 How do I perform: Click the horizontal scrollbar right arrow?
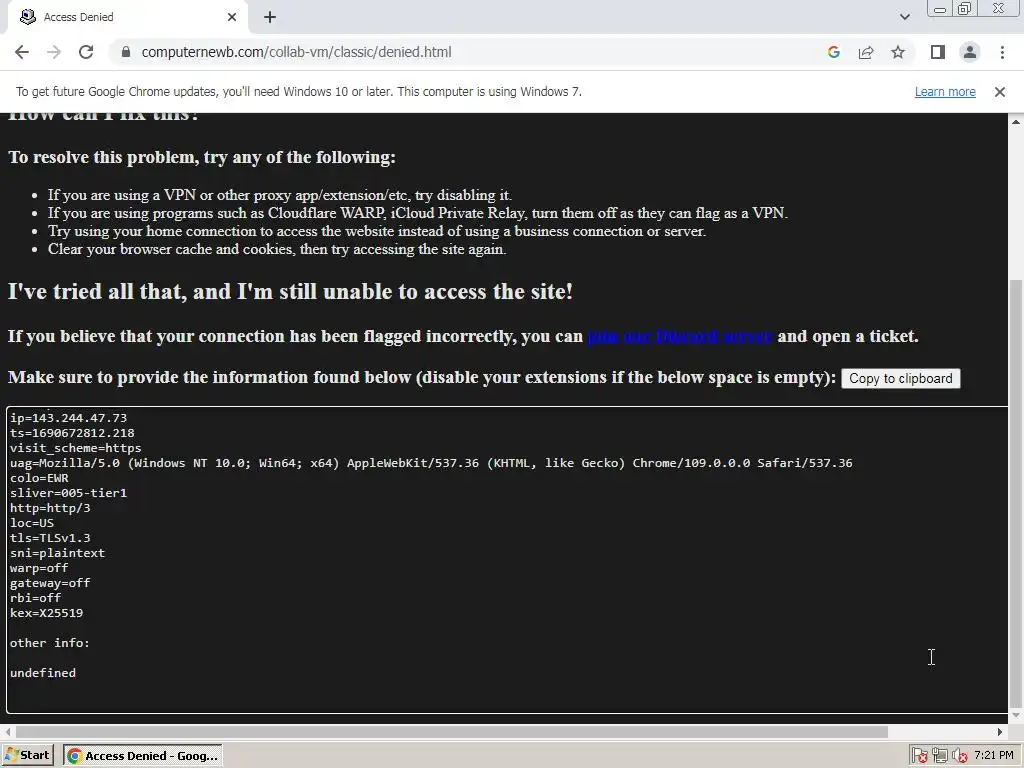pyautogui.click(x=1000, y=732)
